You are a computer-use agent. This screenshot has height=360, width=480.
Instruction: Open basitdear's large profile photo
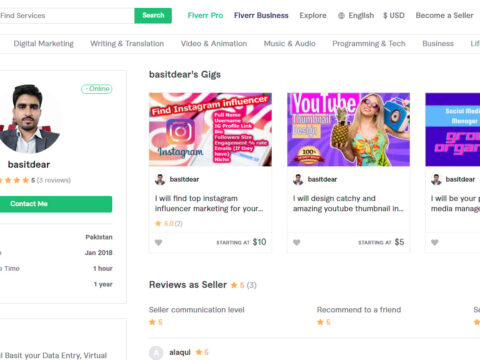click(x=28, y=119)
